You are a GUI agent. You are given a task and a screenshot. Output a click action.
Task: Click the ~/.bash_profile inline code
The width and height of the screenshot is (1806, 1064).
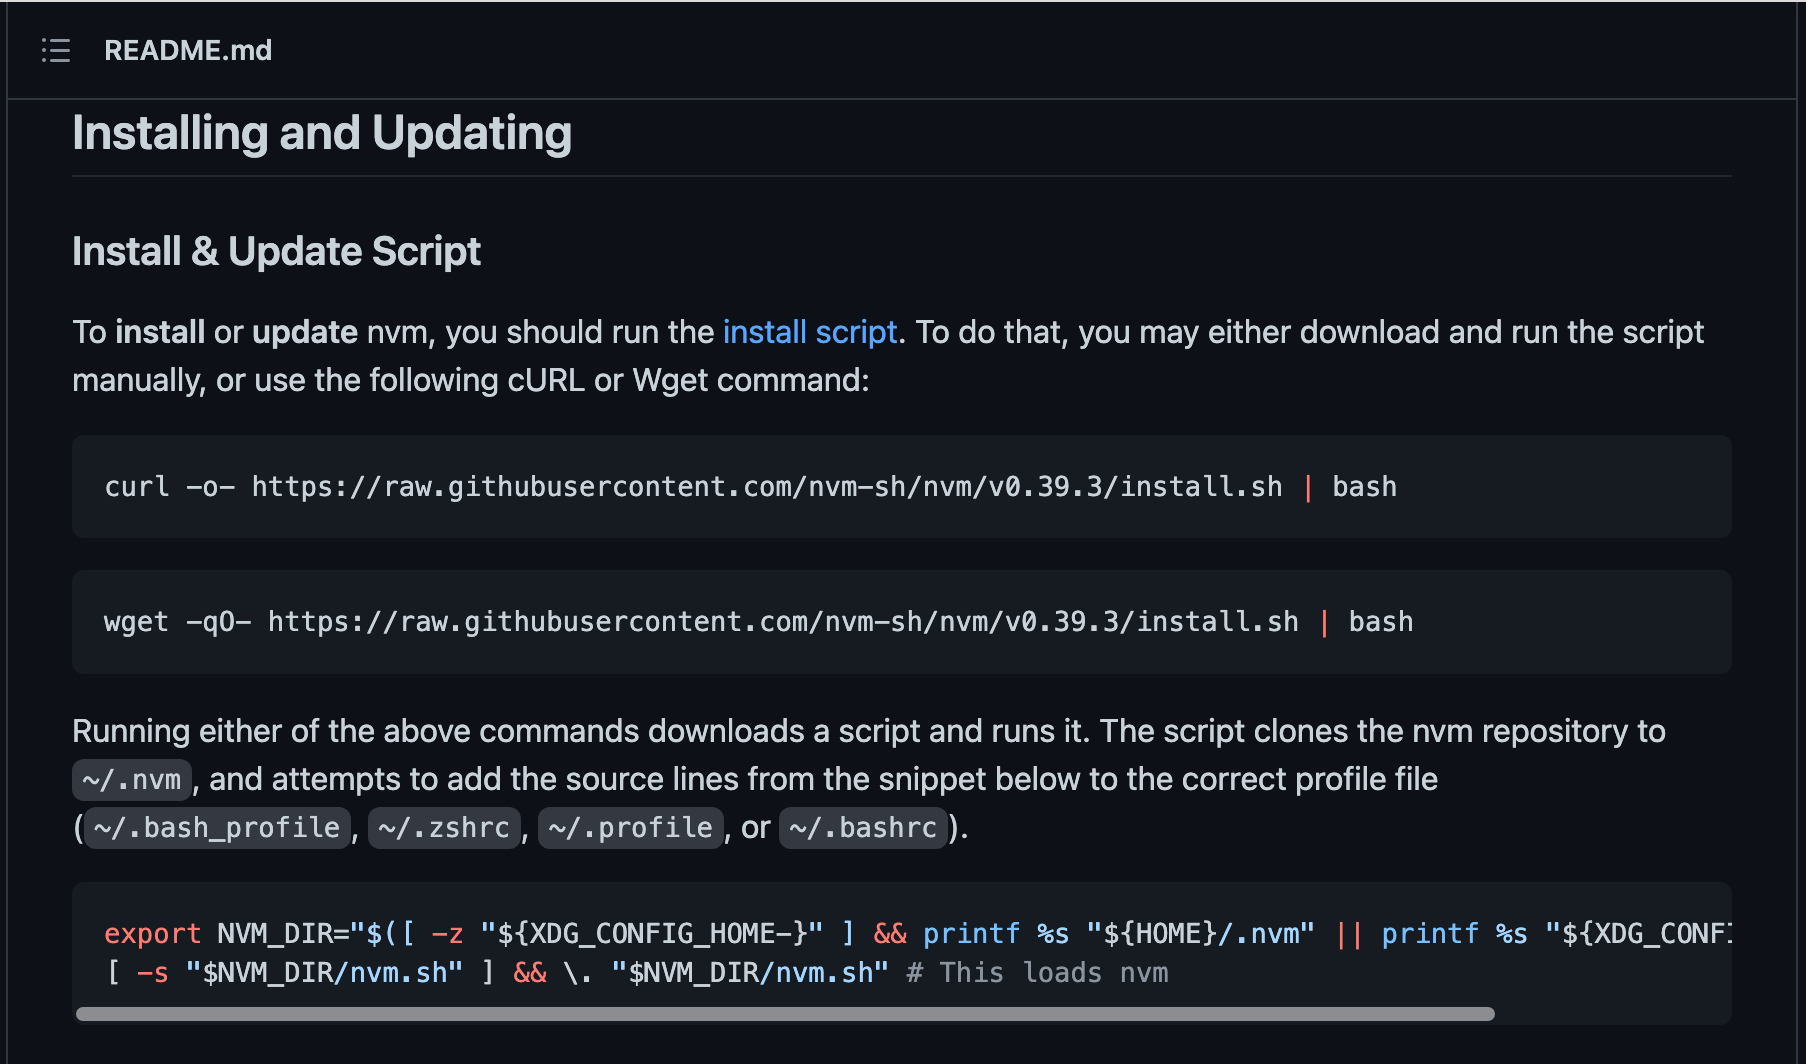point(217,828)
